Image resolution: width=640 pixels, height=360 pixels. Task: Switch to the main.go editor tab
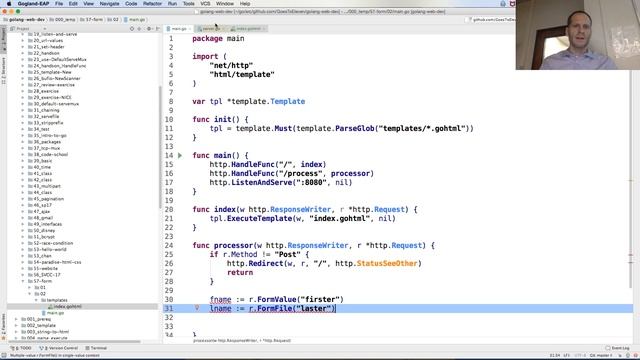[x=179, y=29]
